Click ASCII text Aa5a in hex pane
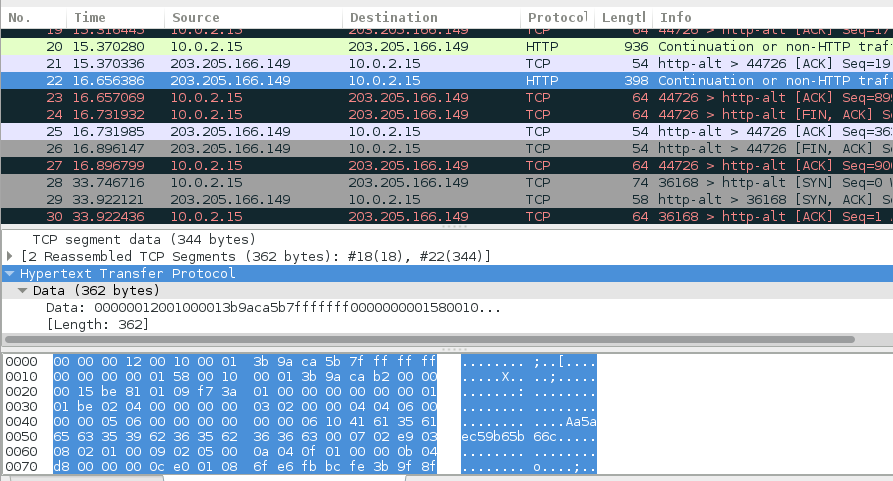 coord(581,422)
